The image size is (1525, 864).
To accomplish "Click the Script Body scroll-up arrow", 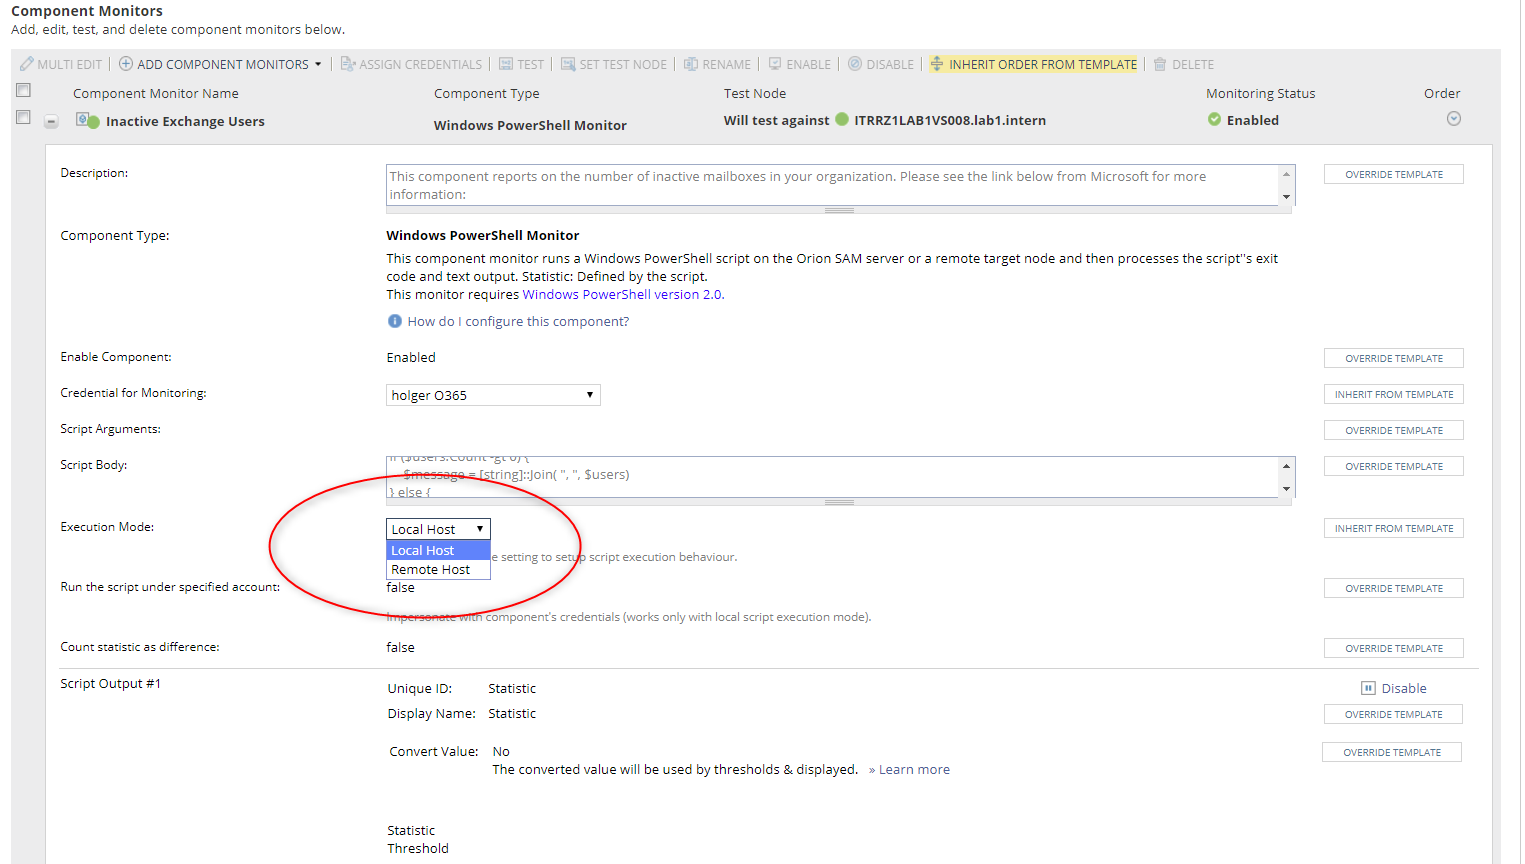I will click(1286, 465).
